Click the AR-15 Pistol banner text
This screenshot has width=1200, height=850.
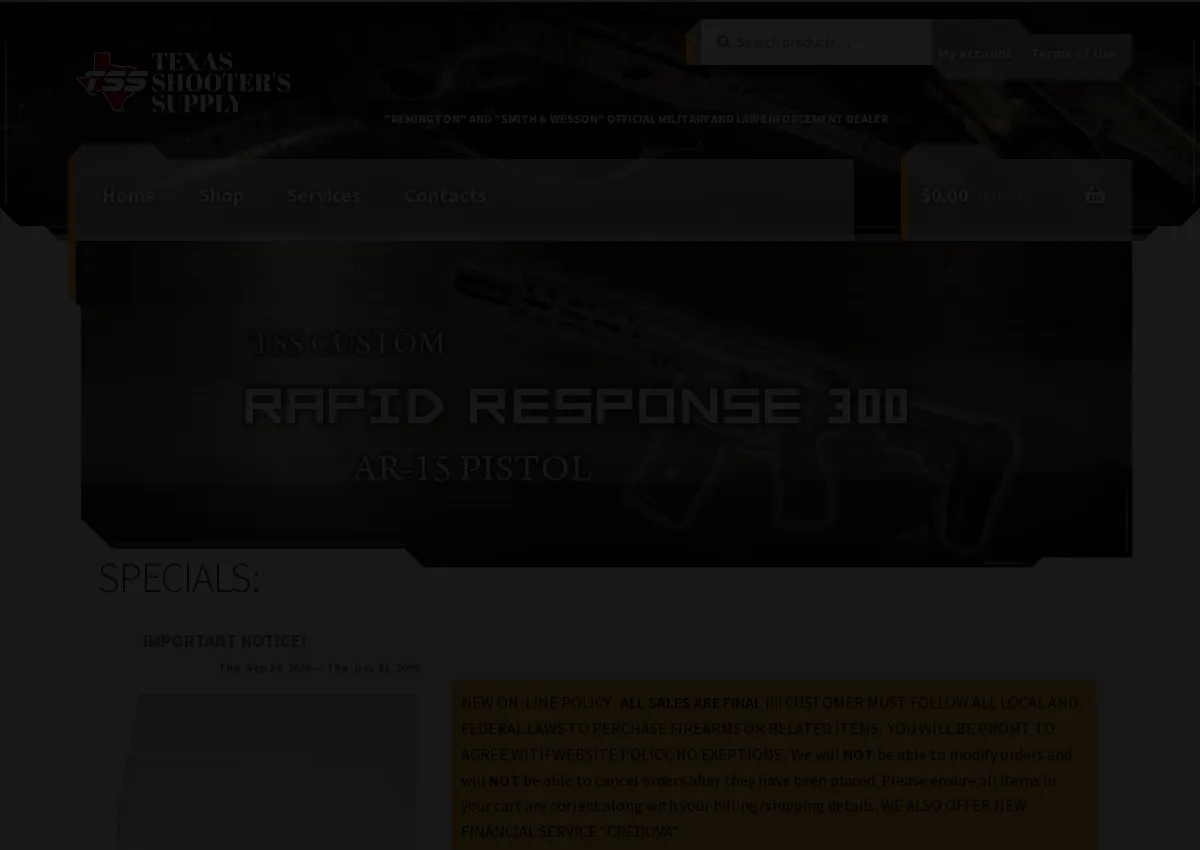(473, 468)
